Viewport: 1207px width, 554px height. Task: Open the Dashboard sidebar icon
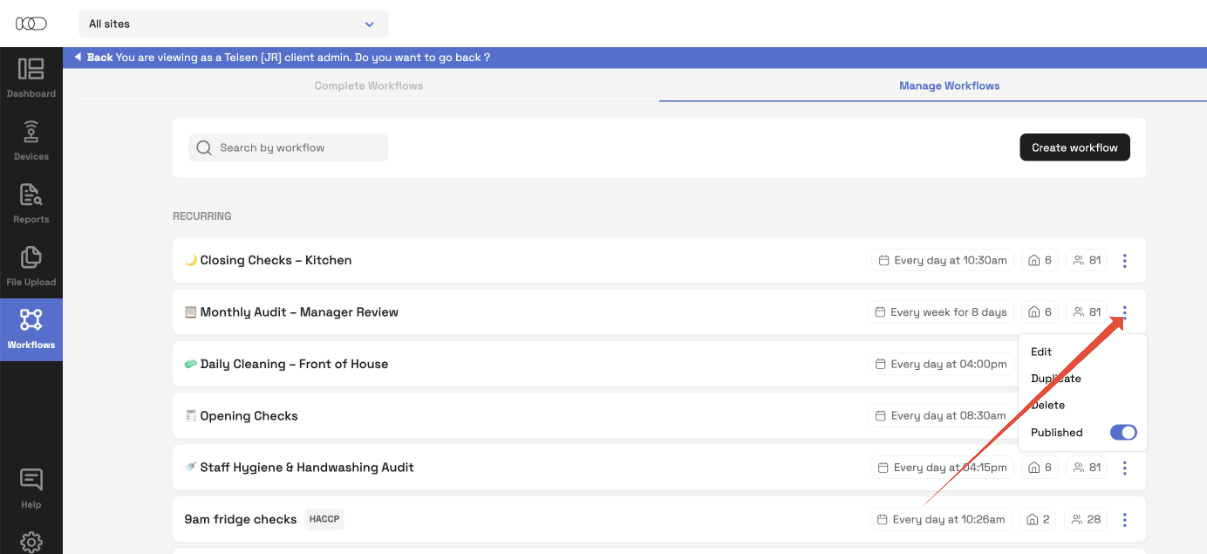click(31, 77)
